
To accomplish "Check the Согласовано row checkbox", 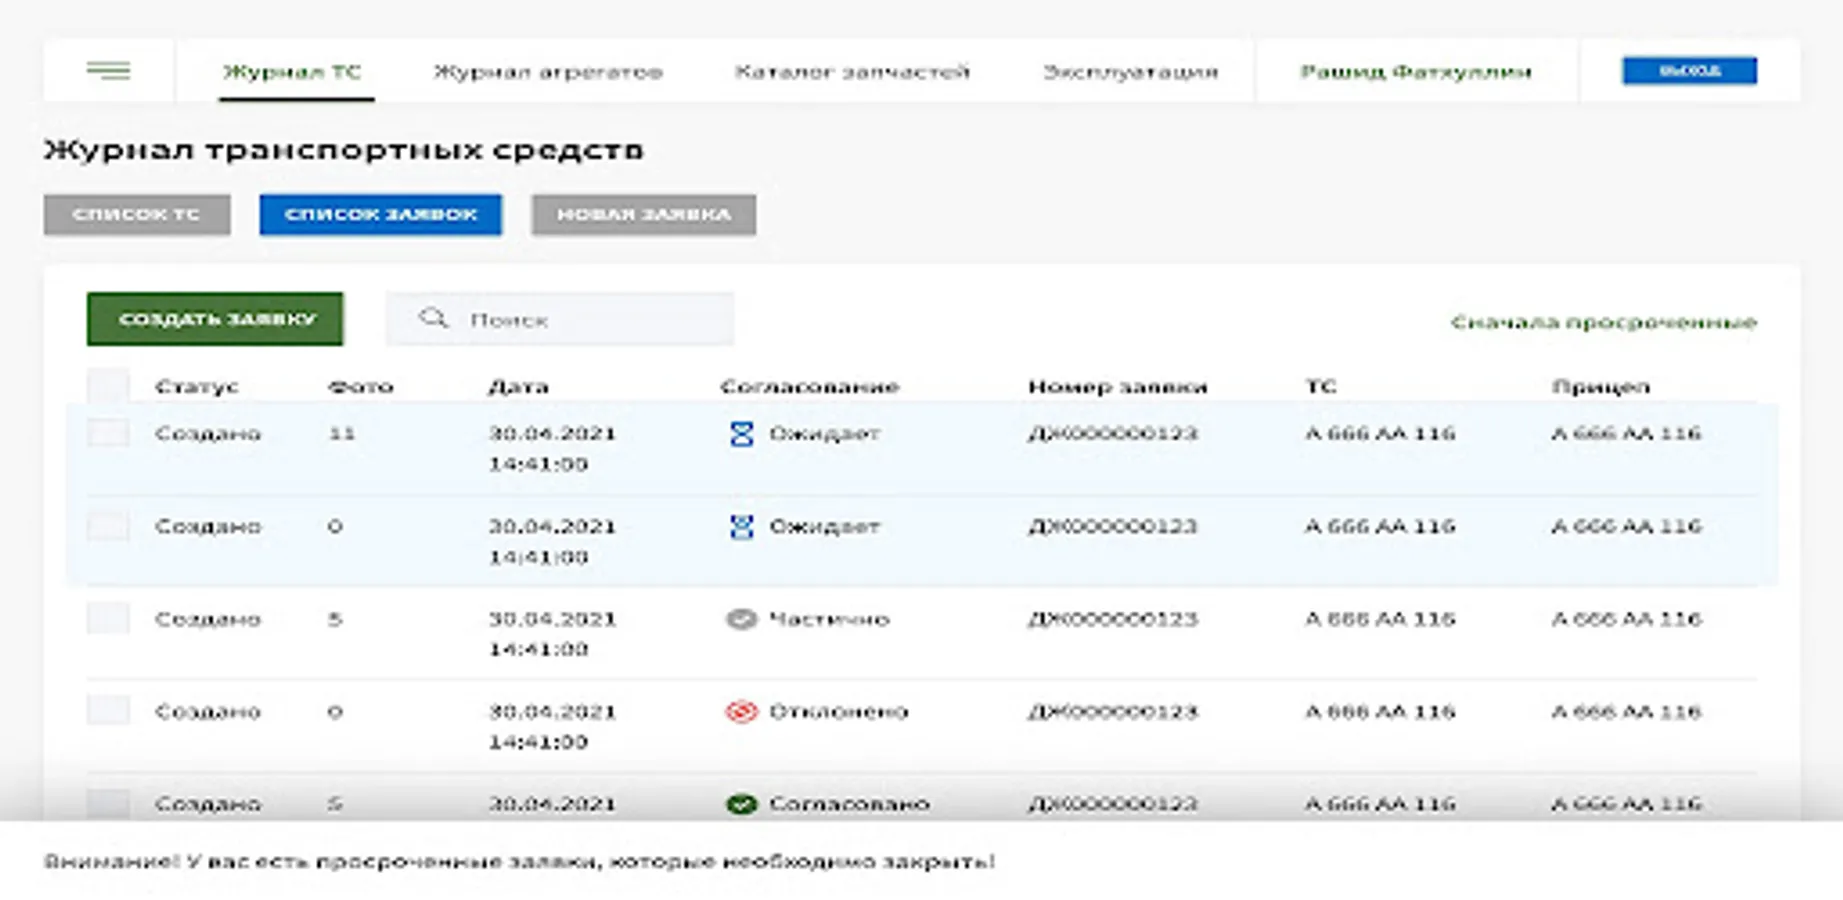I will 108,803.
